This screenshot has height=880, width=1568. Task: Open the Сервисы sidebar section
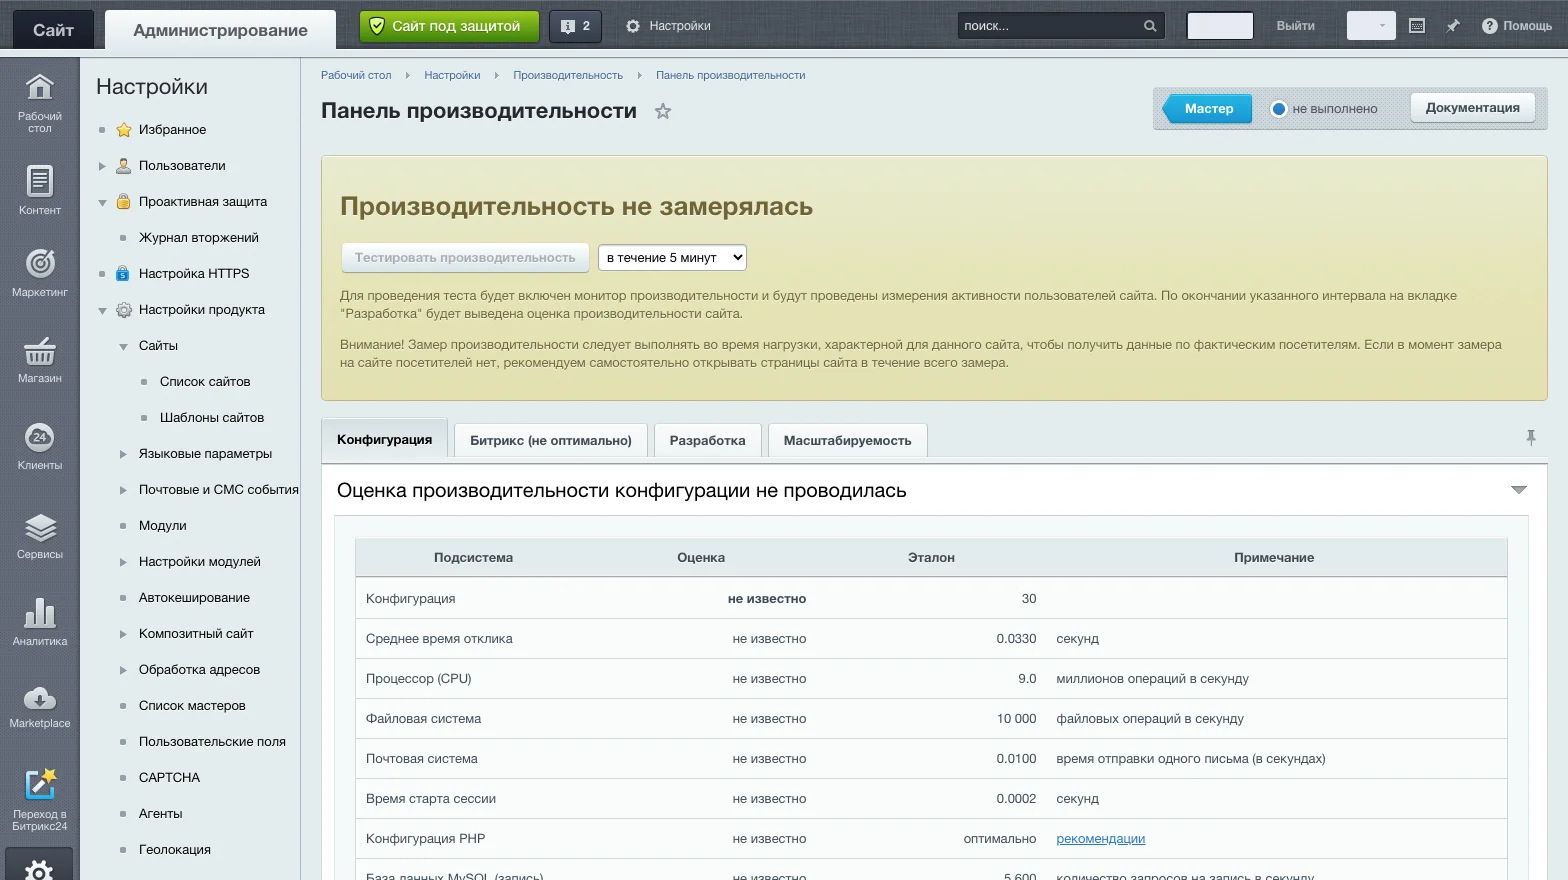click(40, 535)
